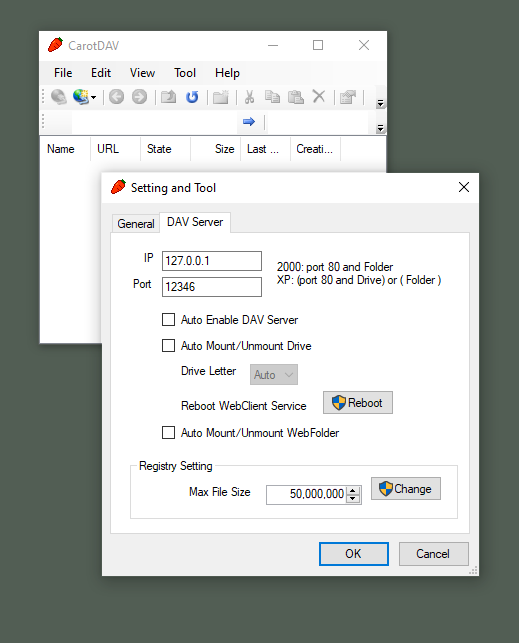
Task: Click Cancel in Setting and Tool dialog
Action: pyautogui.click(x=434, y=554)
